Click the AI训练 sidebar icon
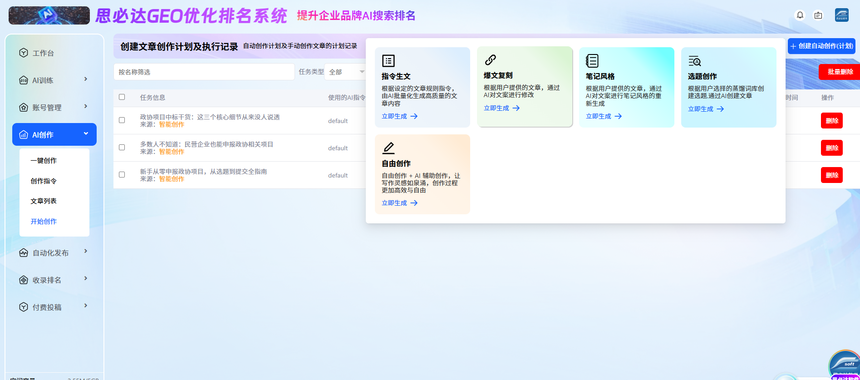The image size is (860, 380). (23, 80)
